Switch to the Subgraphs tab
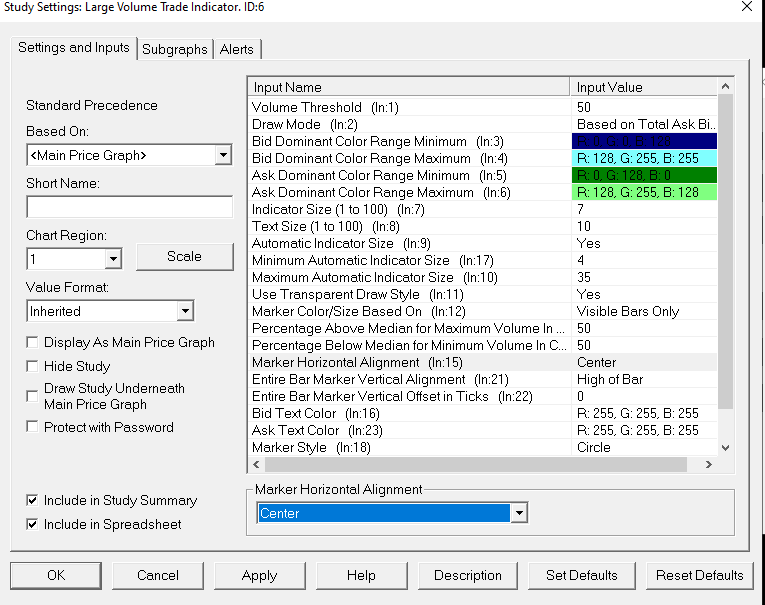The image size is (765, 605). [x=175, y=49]
